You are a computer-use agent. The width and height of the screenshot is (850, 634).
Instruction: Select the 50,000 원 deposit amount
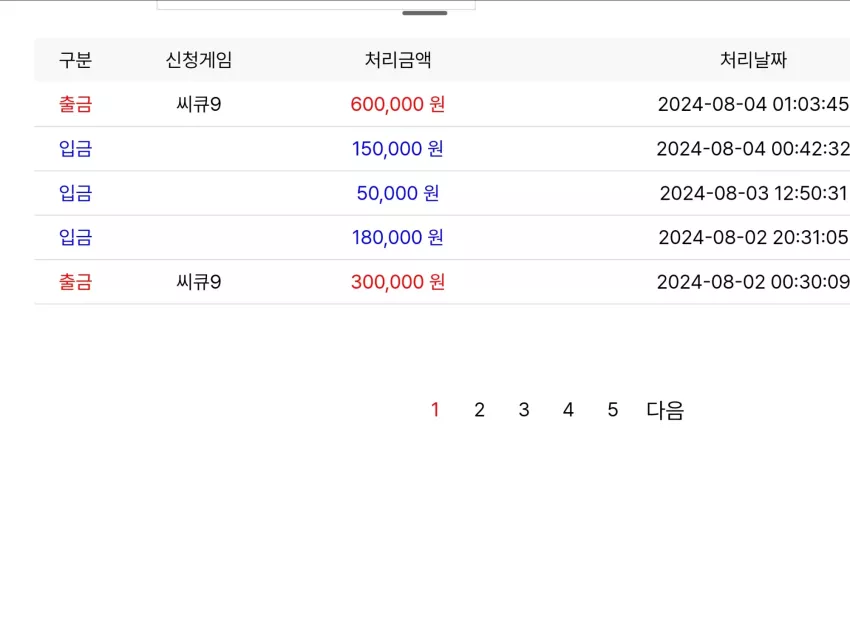click(x=398, y=193)
